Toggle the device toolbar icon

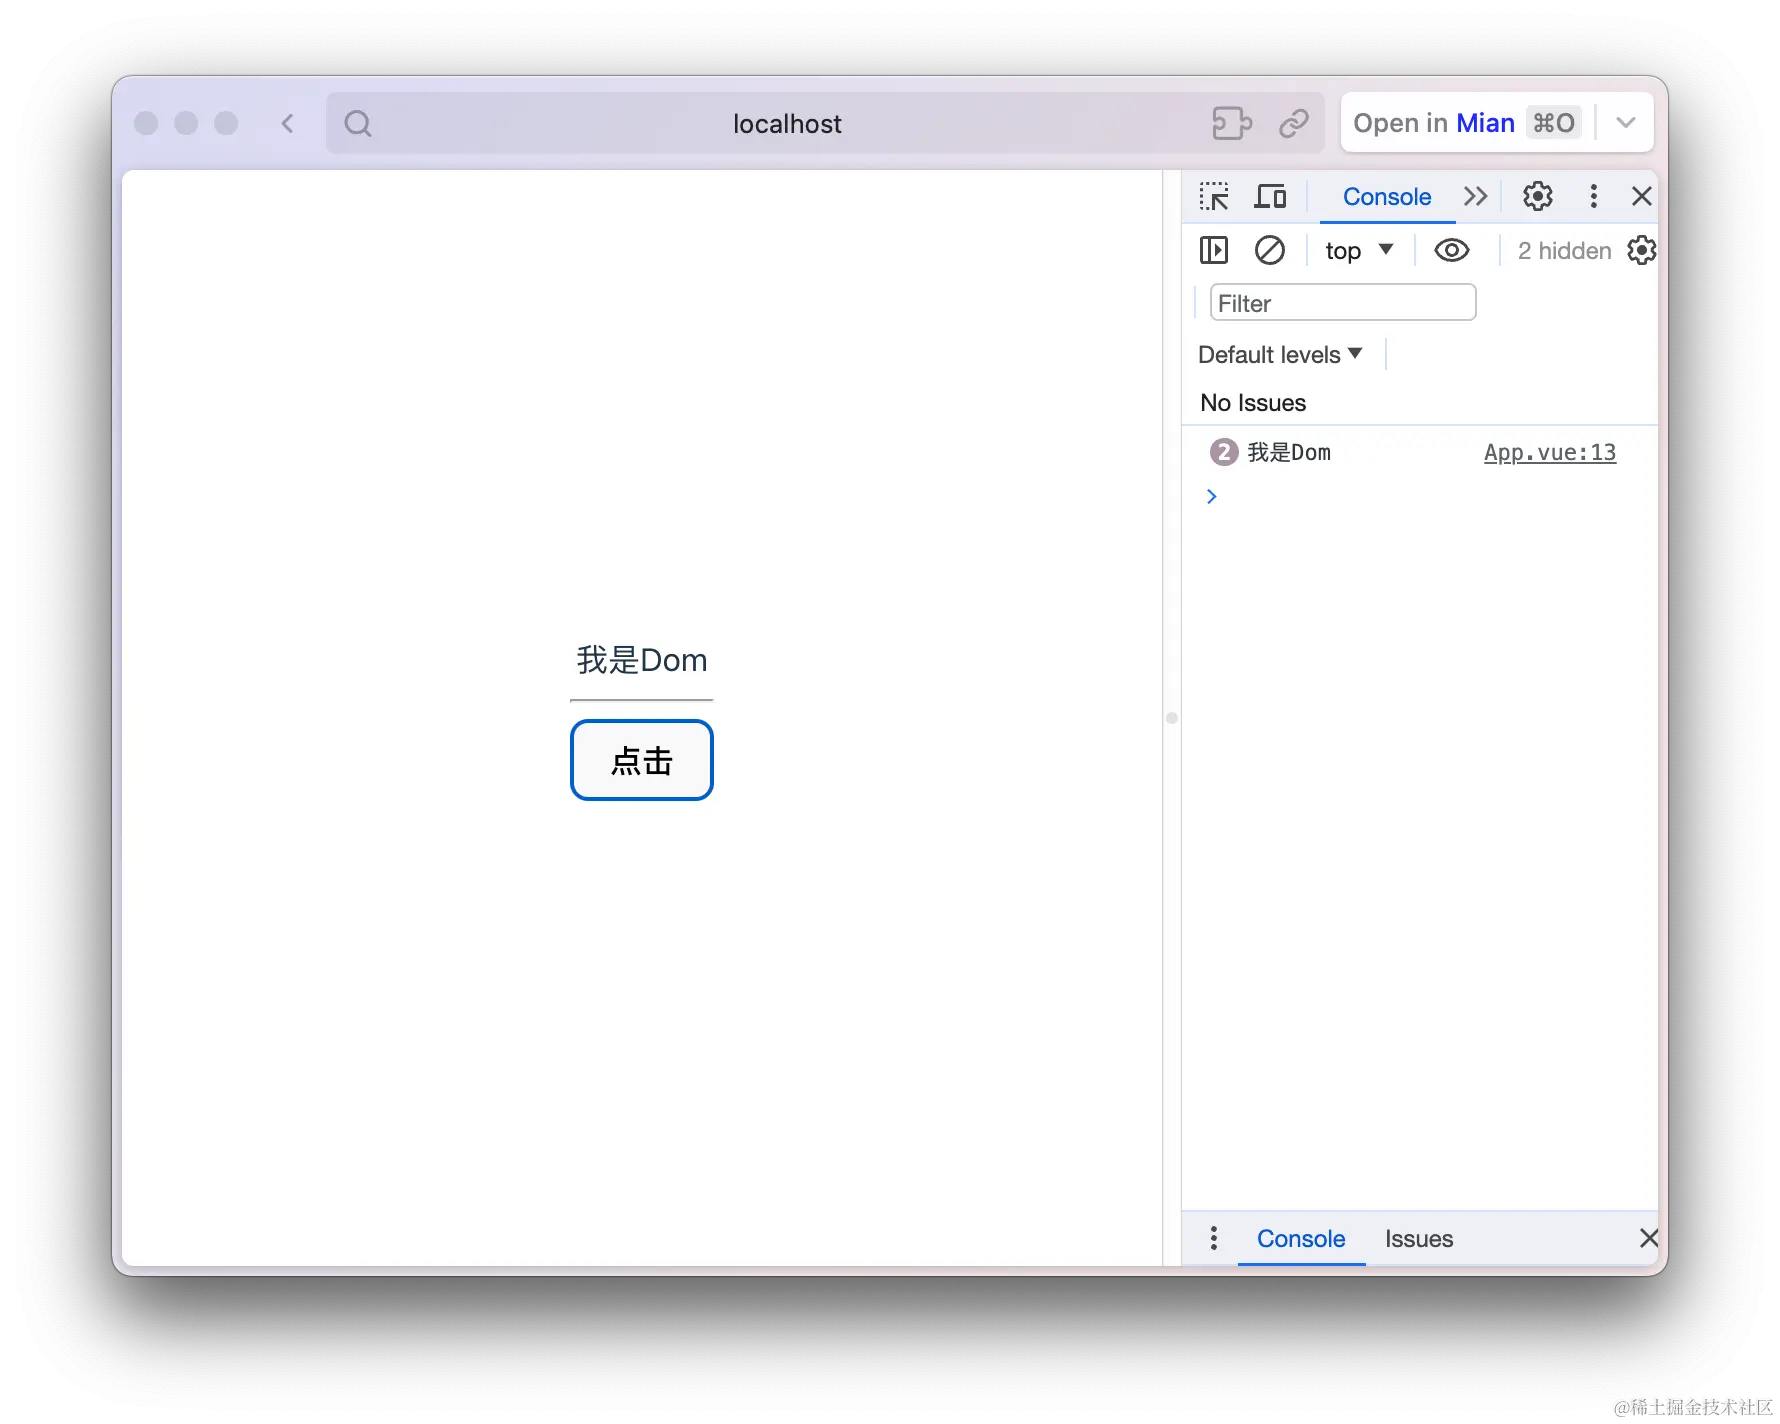(1270, 196)
